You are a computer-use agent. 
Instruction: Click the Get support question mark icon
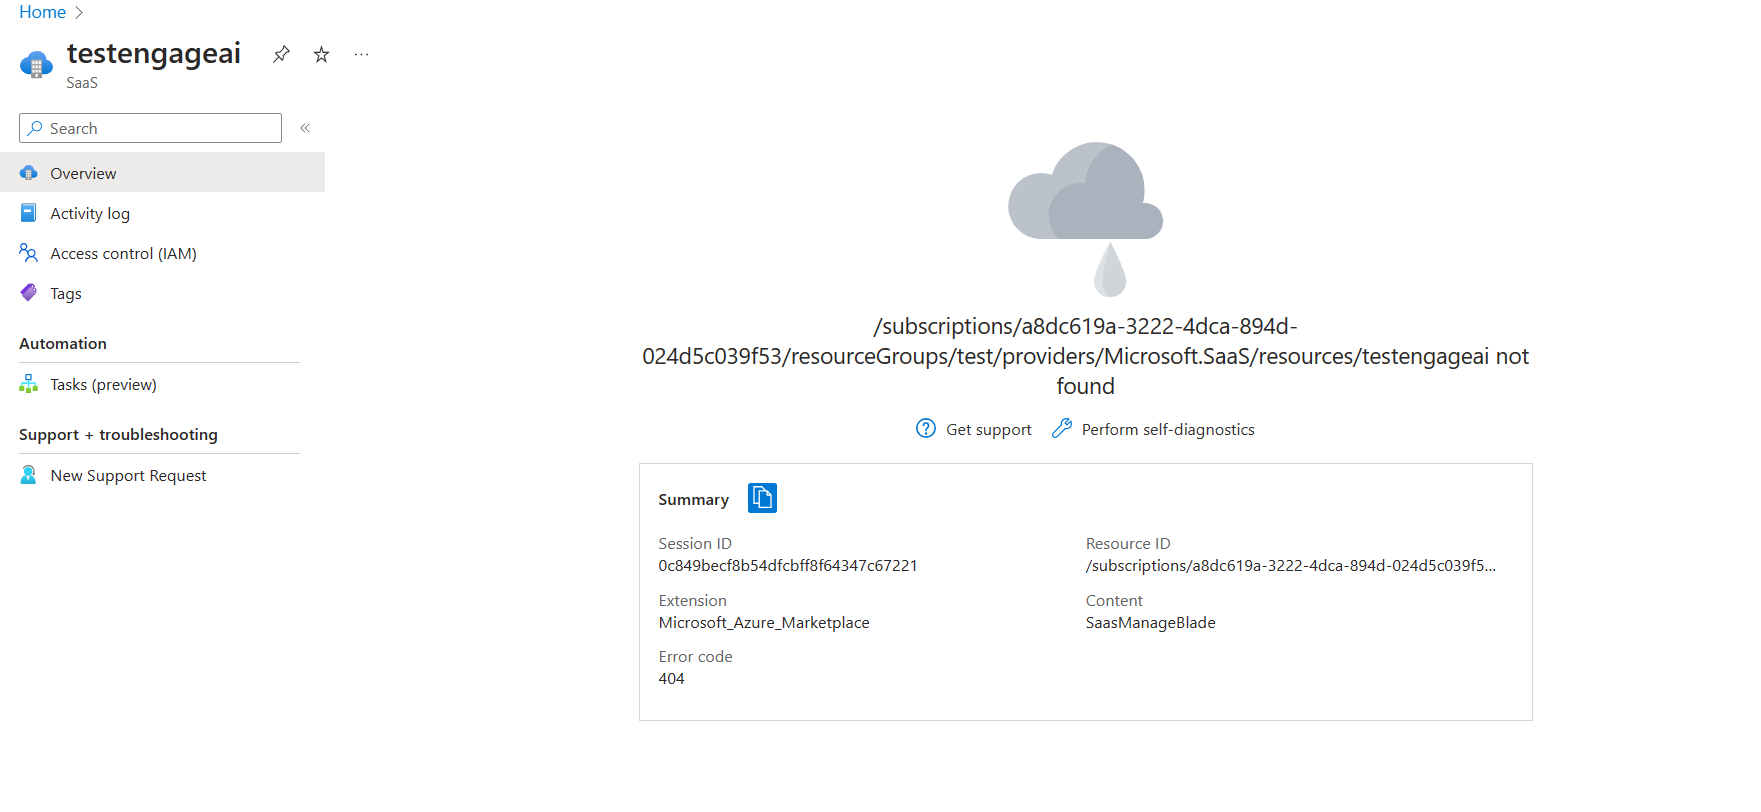[x=926, y=428]
